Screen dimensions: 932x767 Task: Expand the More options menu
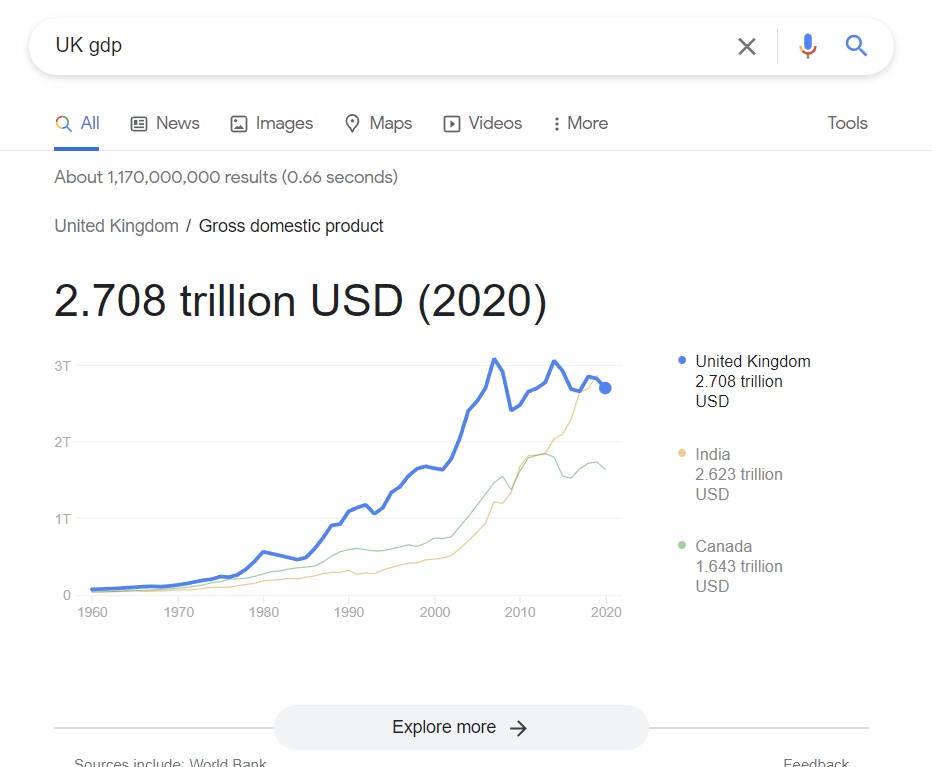[580, 123]
